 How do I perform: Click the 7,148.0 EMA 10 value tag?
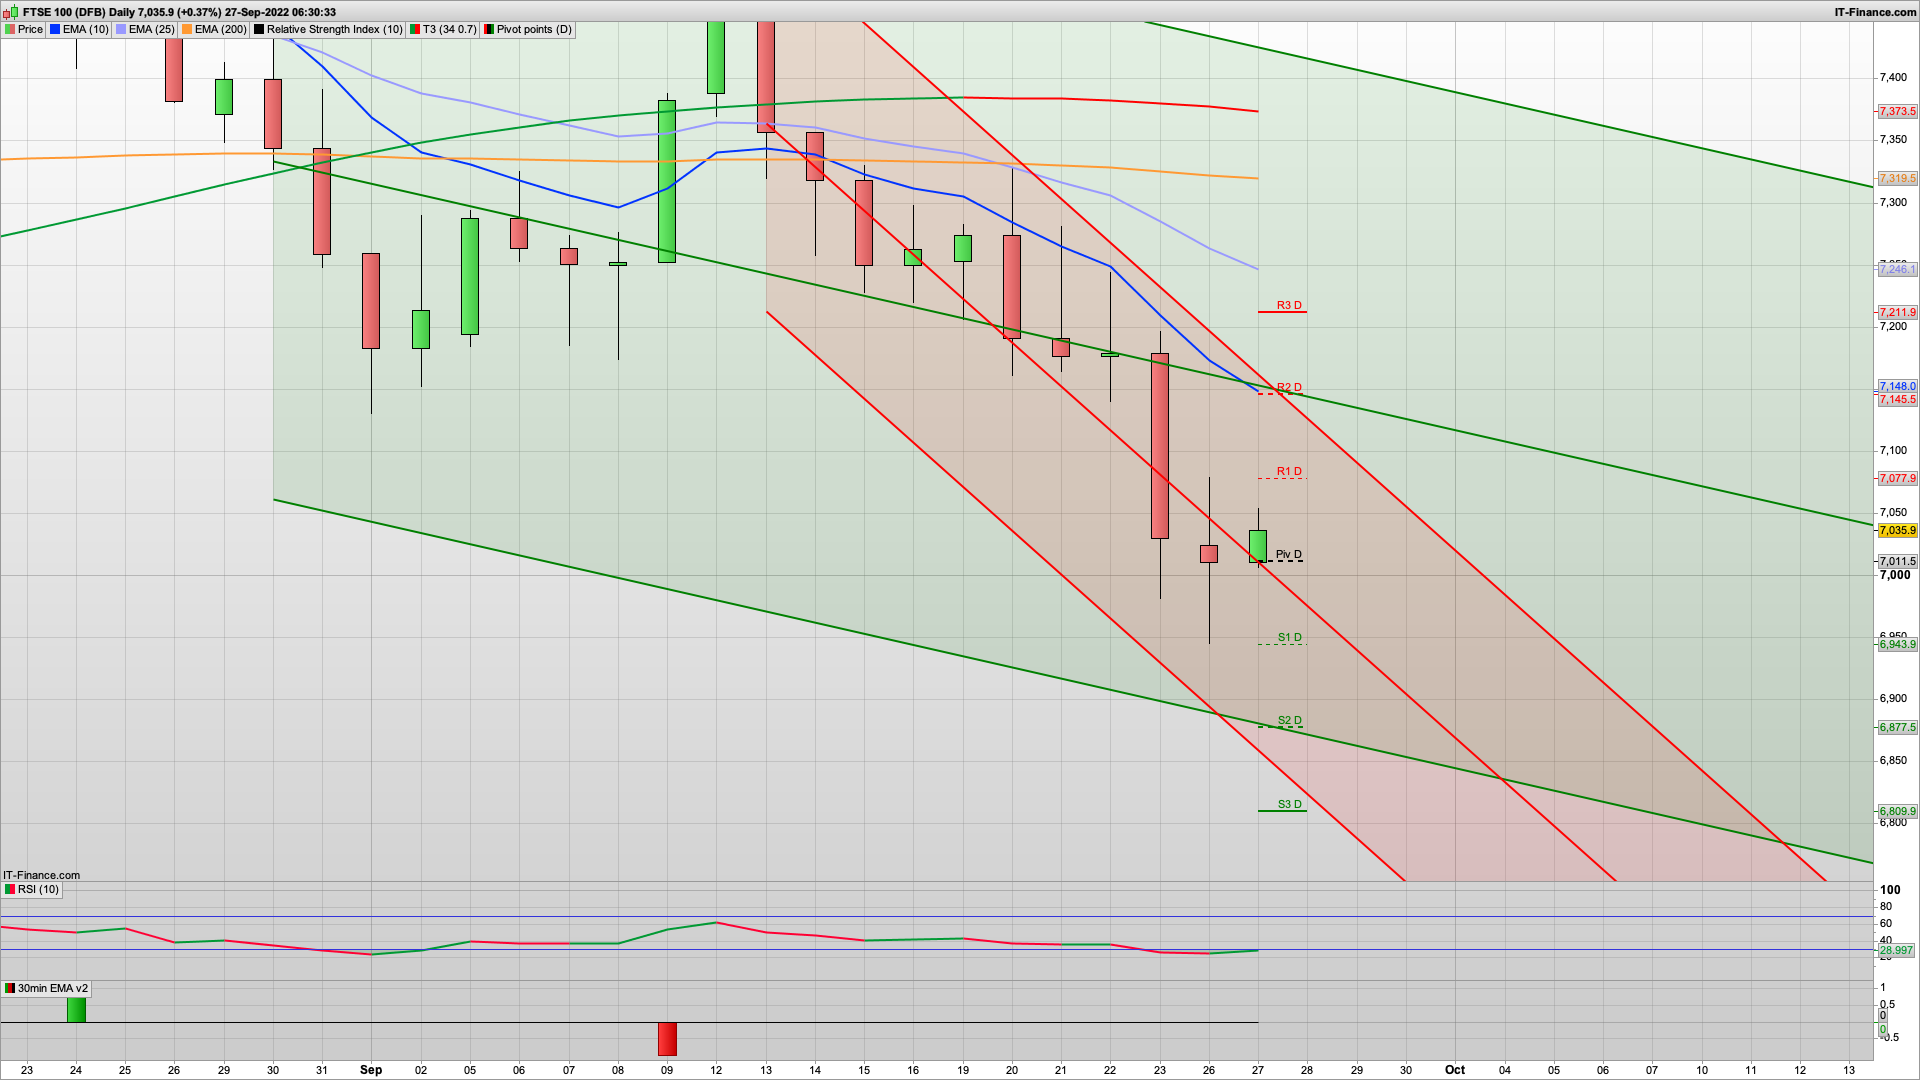pos(1898,386)
